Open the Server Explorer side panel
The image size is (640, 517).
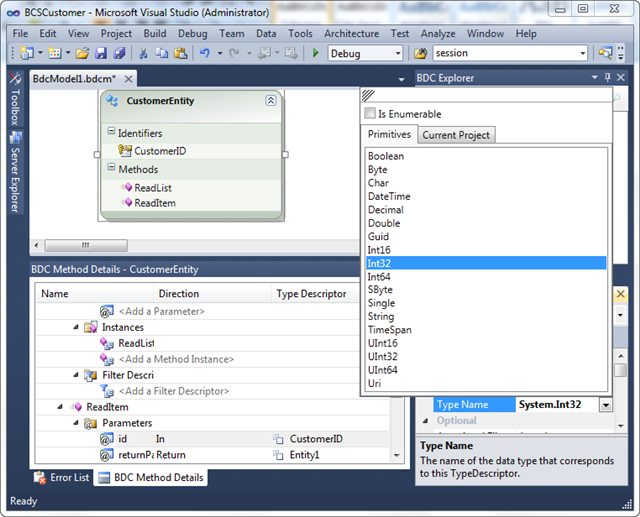pyautogui.click(x=15, y=172)
